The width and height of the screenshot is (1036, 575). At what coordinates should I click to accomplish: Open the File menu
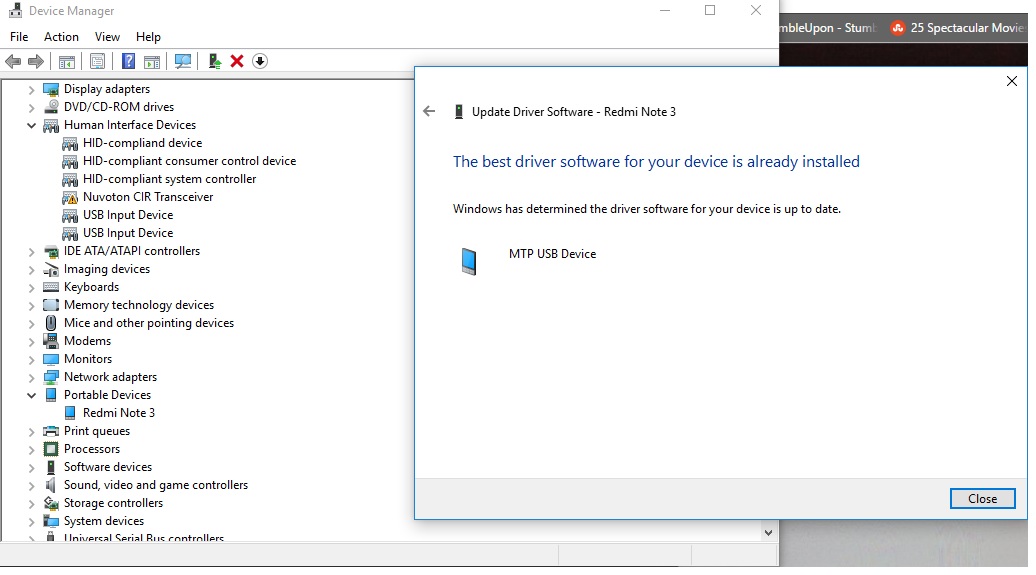(x=19, y=37)
